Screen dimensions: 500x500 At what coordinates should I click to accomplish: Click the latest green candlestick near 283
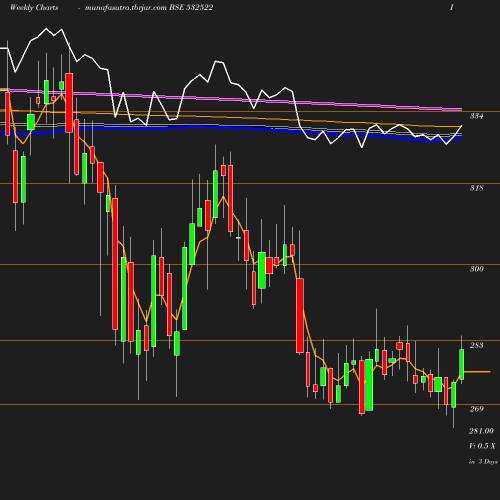pos(462,364)
